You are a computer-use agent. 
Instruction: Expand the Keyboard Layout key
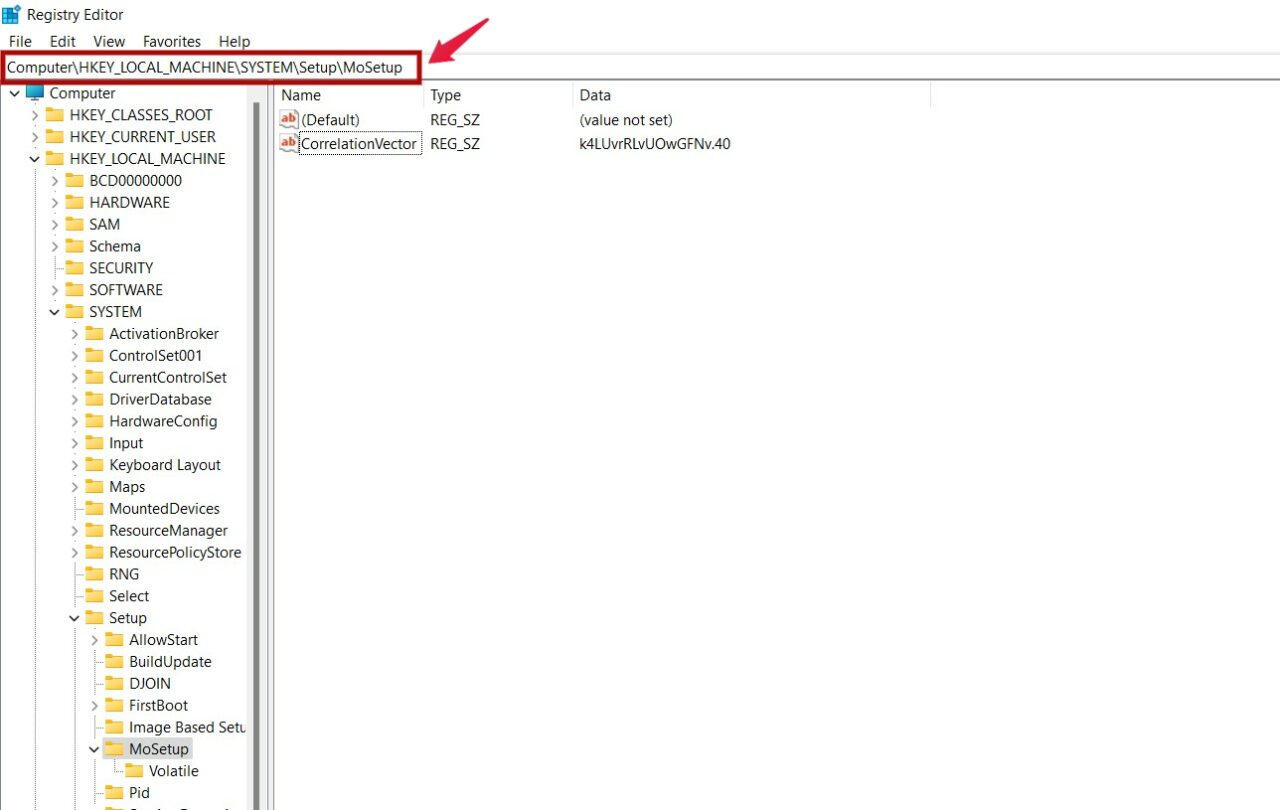point(74,466)
